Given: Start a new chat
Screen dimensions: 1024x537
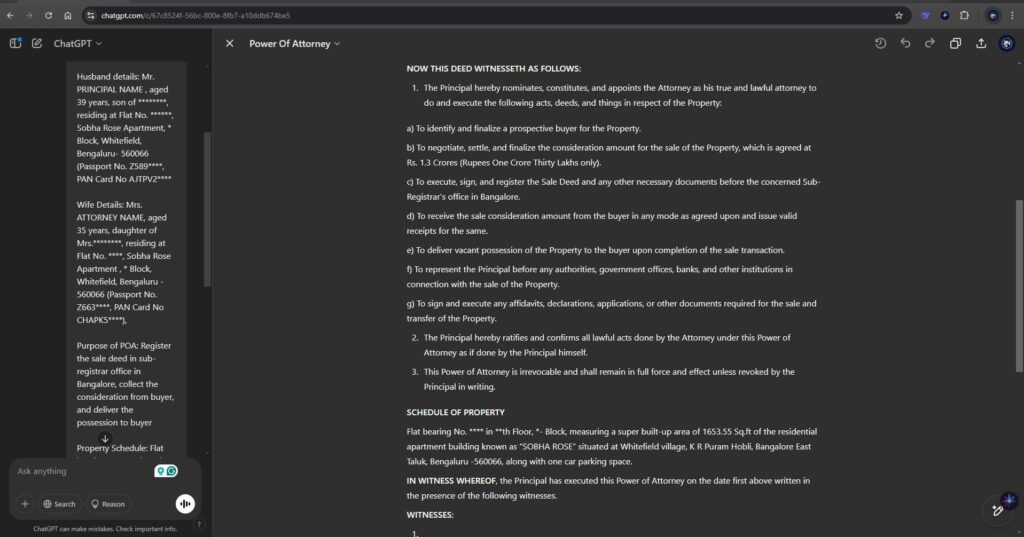Looking at the screenshot, I should 37,43.
